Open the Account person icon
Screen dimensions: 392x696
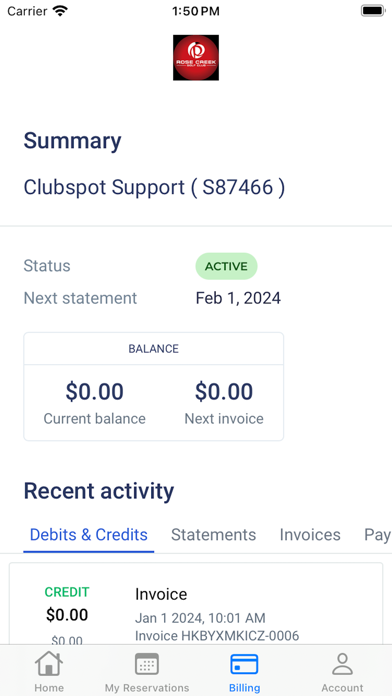click(x=342, y=664)
